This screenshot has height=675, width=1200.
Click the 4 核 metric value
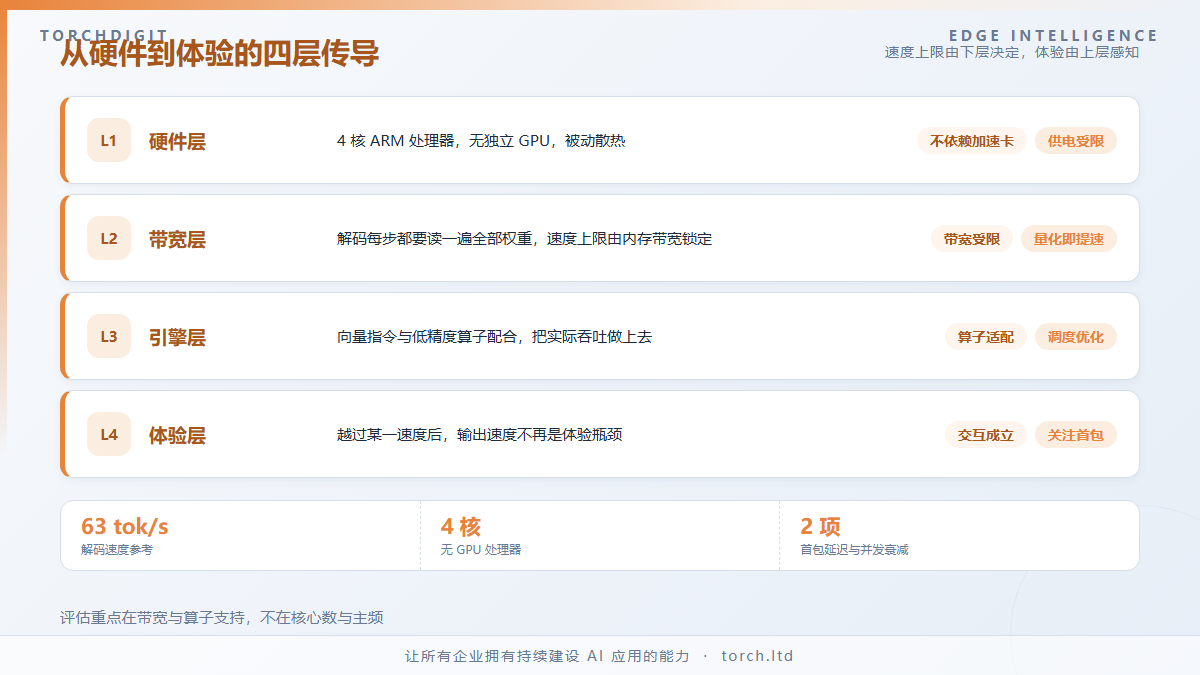click(x=461, y=526)
